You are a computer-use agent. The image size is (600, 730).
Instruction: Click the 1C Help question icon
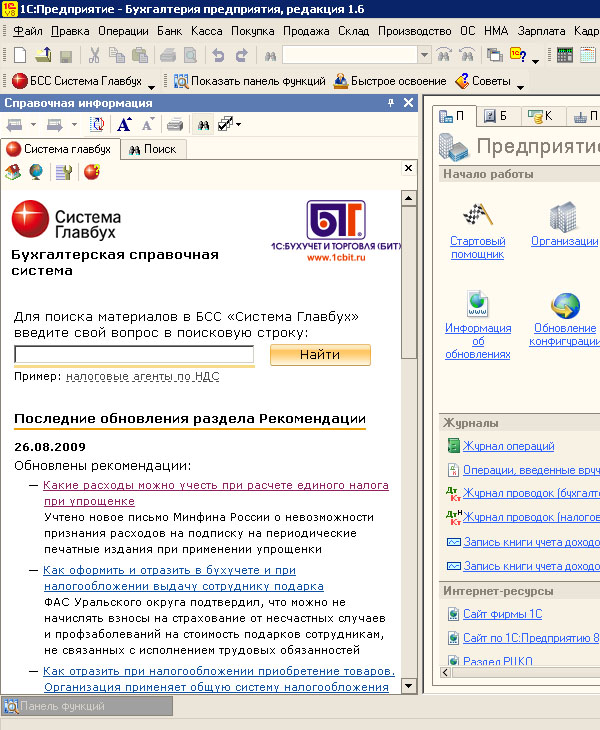(518, 55)
